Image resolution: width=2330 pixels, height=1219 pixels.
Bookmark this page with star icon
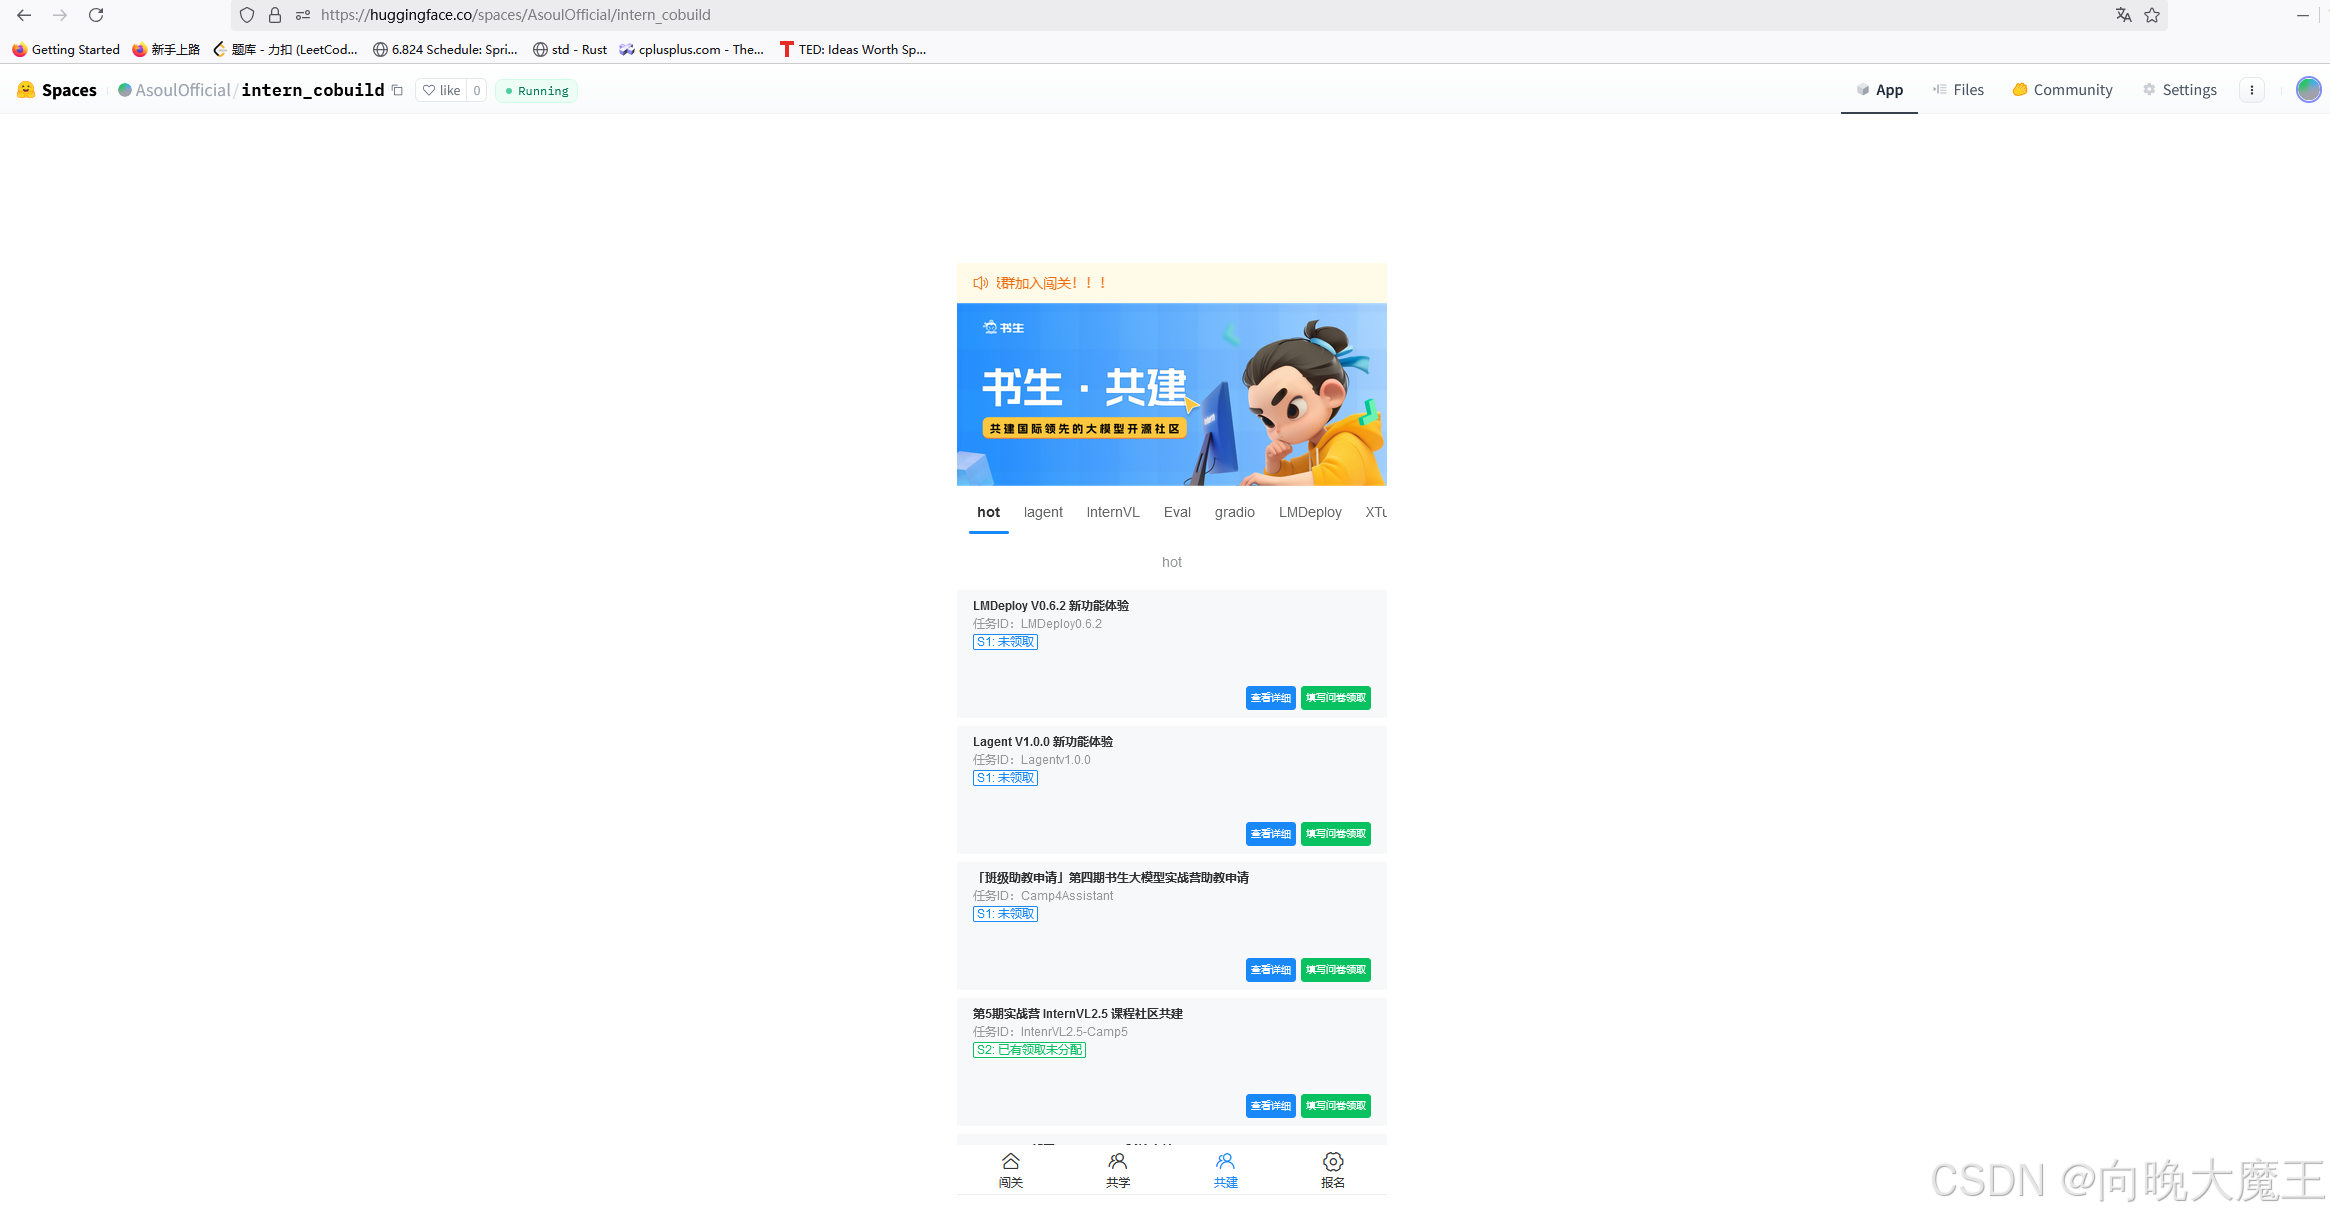click(2152, 15)
